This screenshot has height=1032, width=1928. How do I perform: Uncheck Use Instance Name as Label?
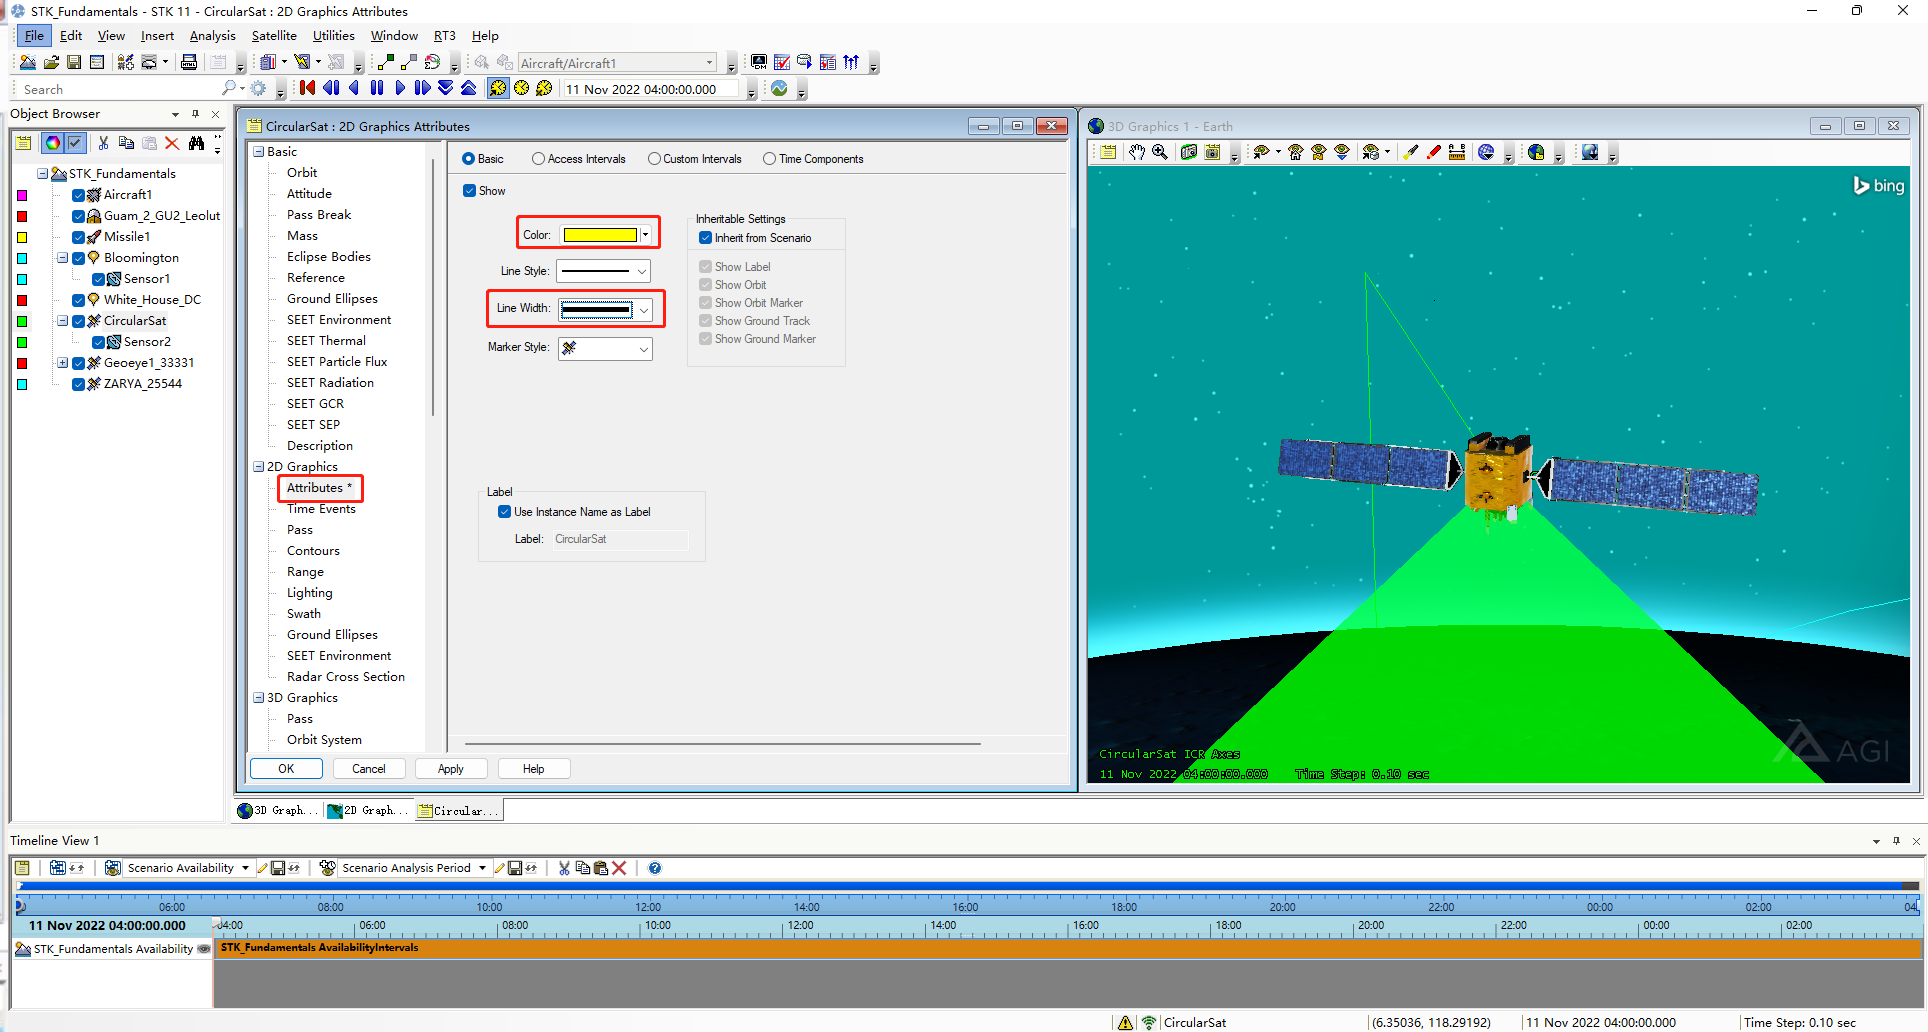(505, 511)
